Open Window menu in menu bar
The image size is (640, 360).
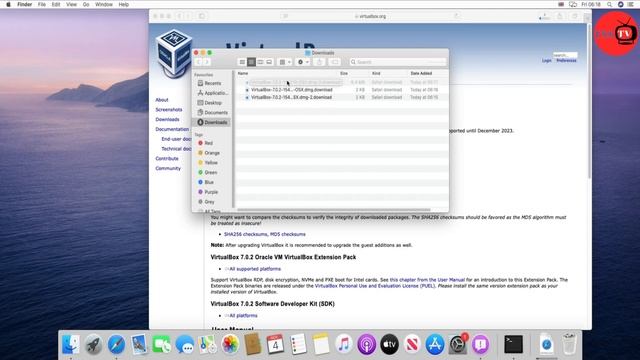click(104, 4)
